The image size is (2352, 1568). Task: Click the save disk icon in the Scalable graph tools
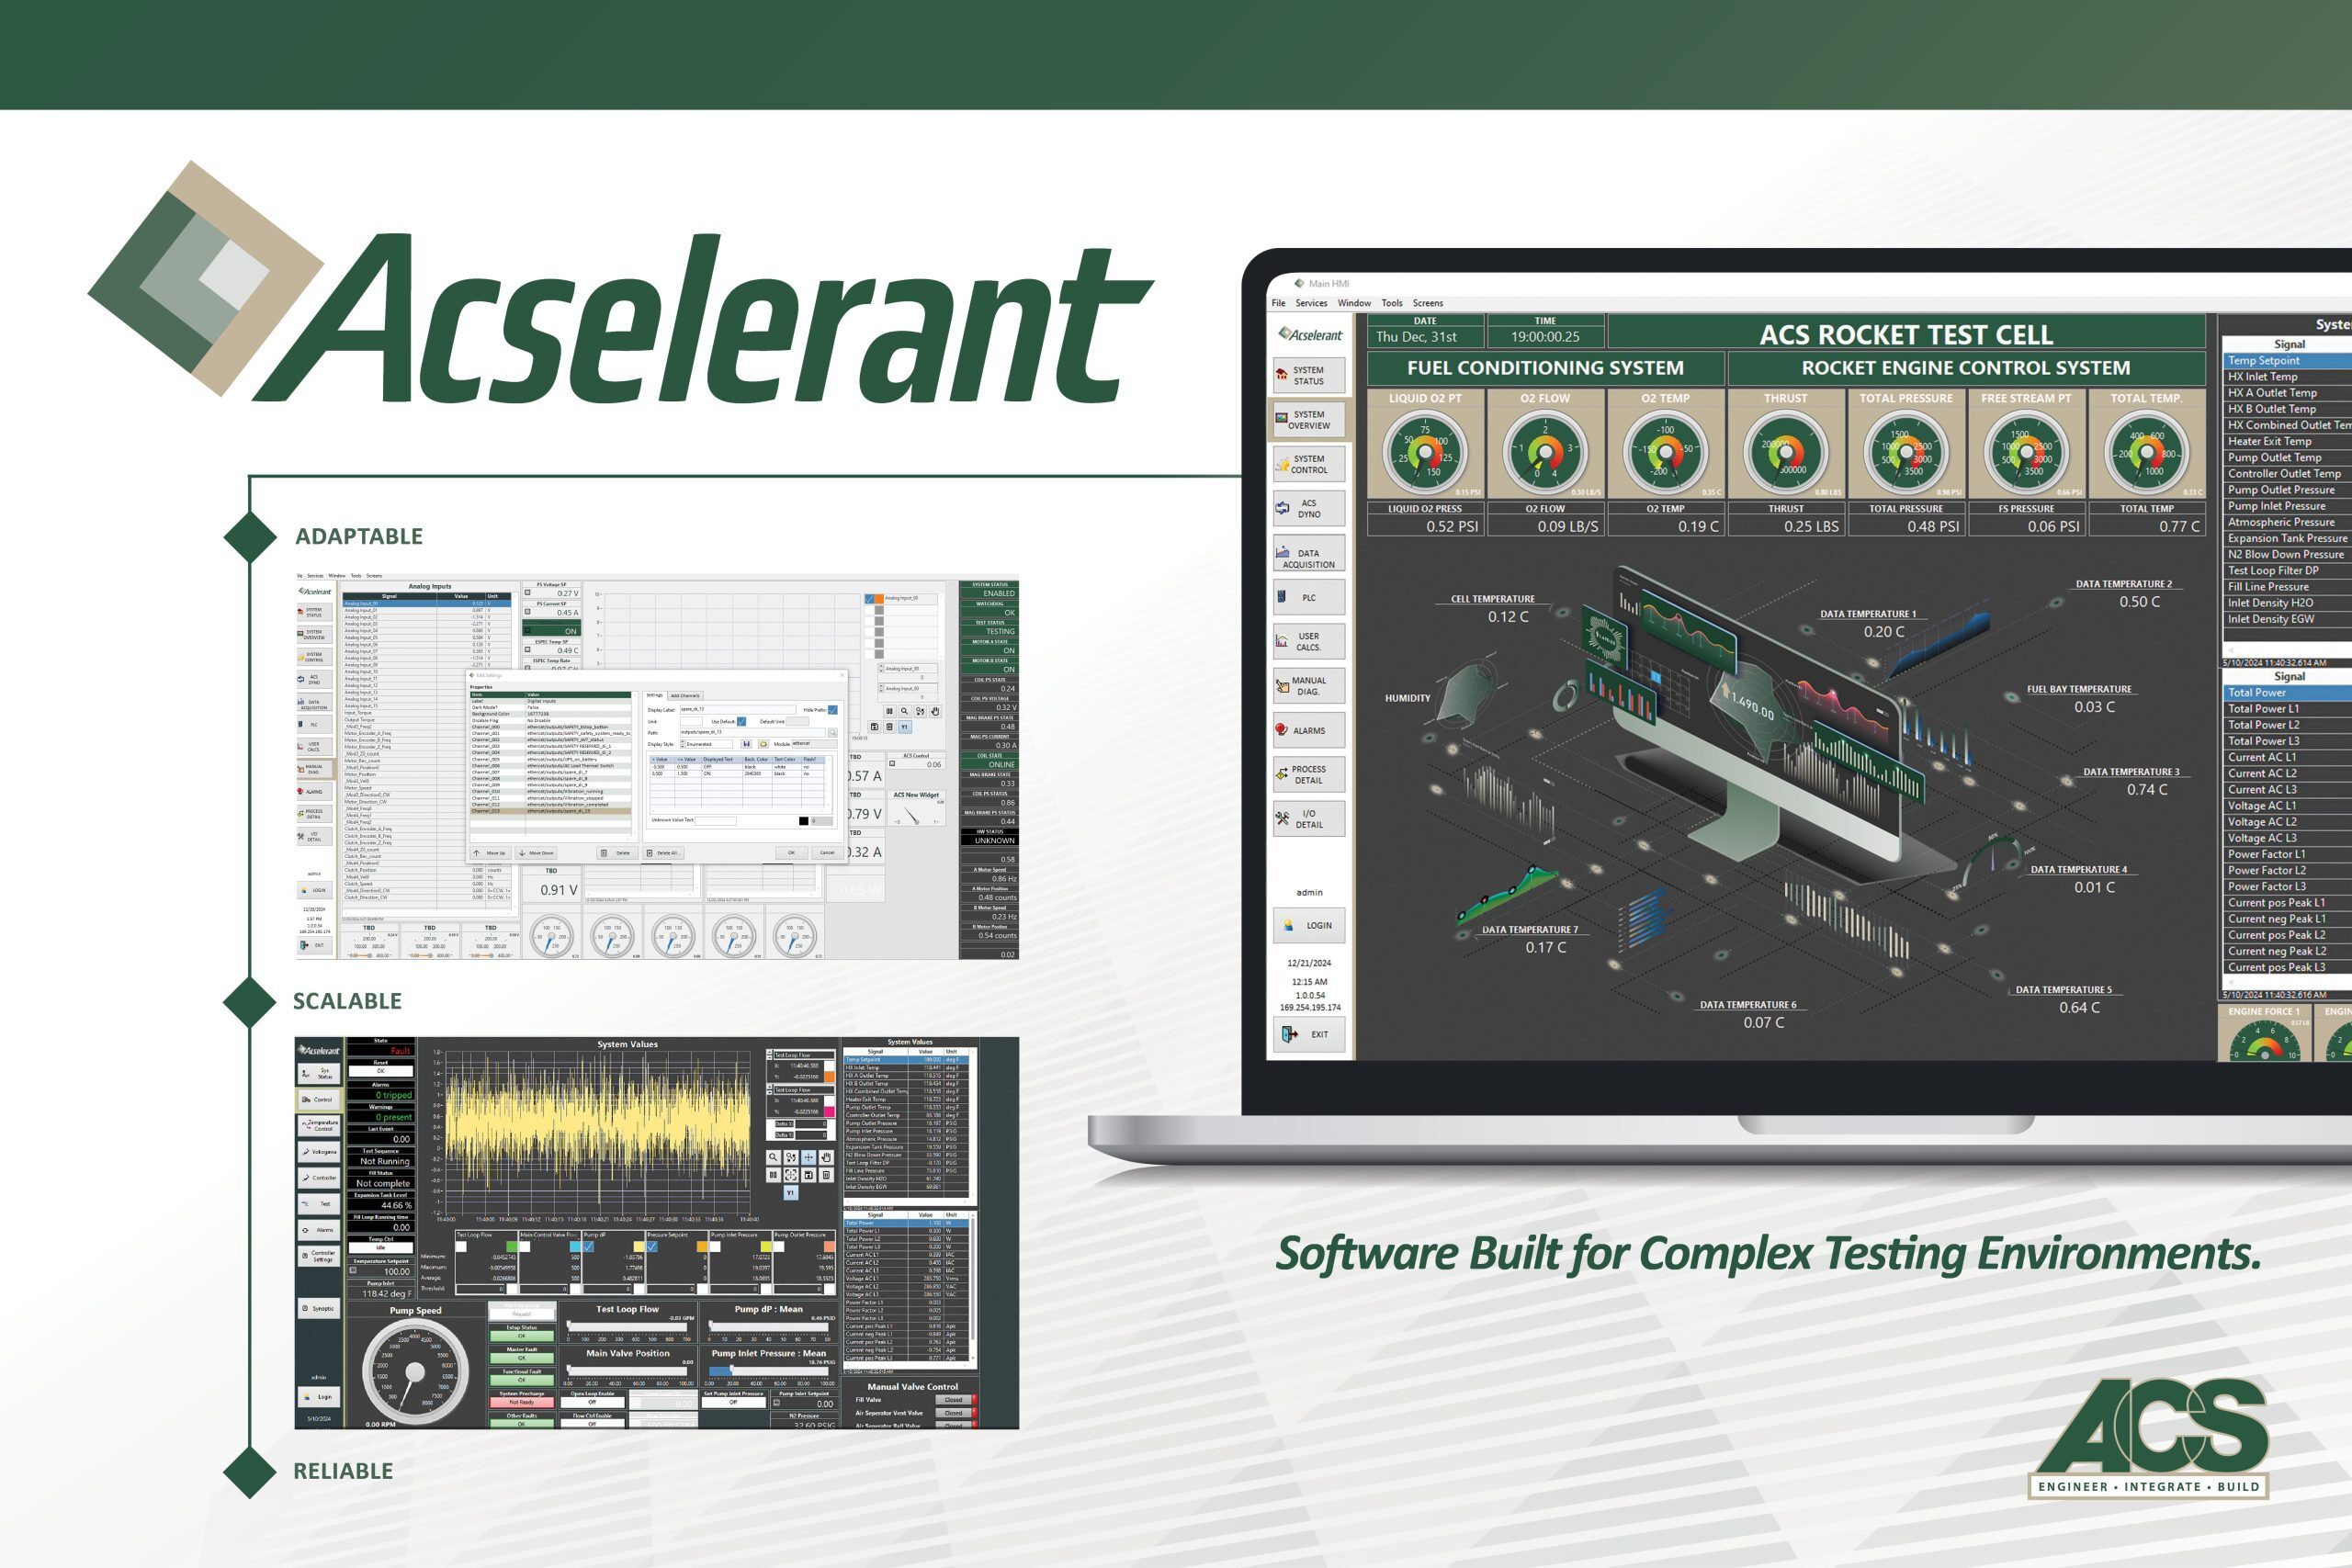click(808, 1175)
